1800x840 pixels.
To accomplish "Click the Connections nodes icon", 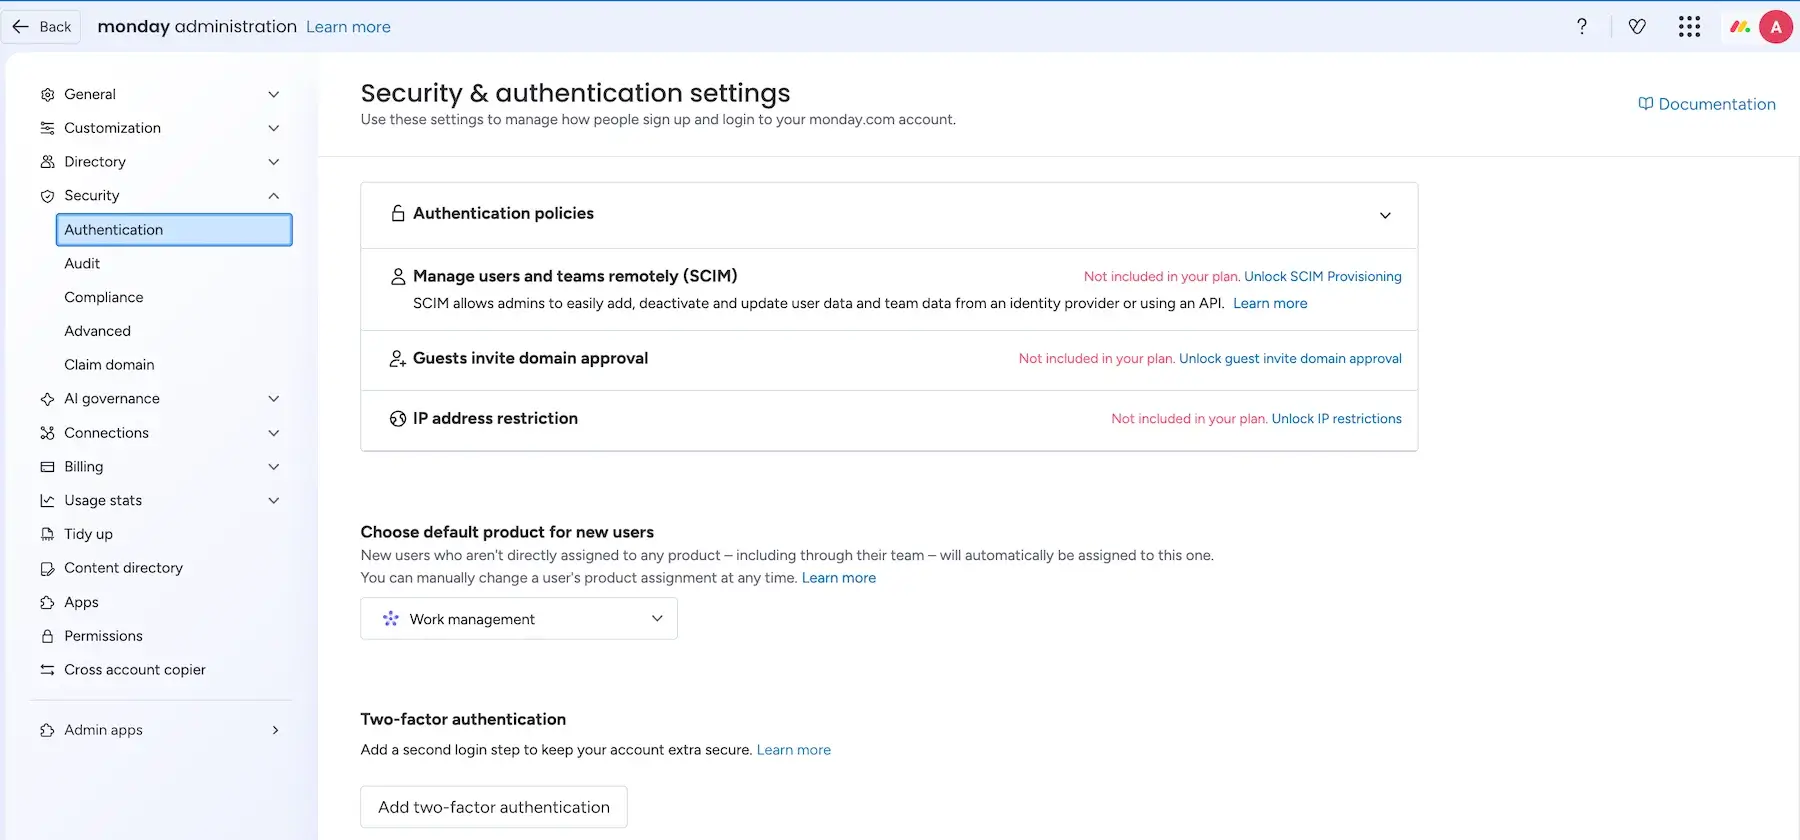I will click(47, 433).
